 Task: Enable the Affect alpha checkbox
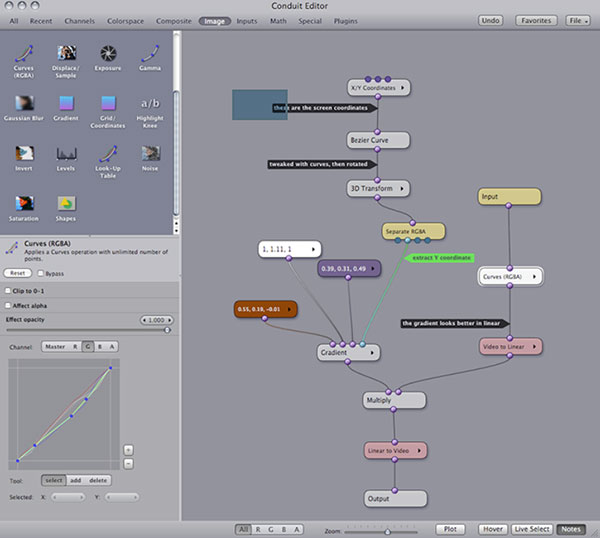pyautogui.click(x=8, y=305)
